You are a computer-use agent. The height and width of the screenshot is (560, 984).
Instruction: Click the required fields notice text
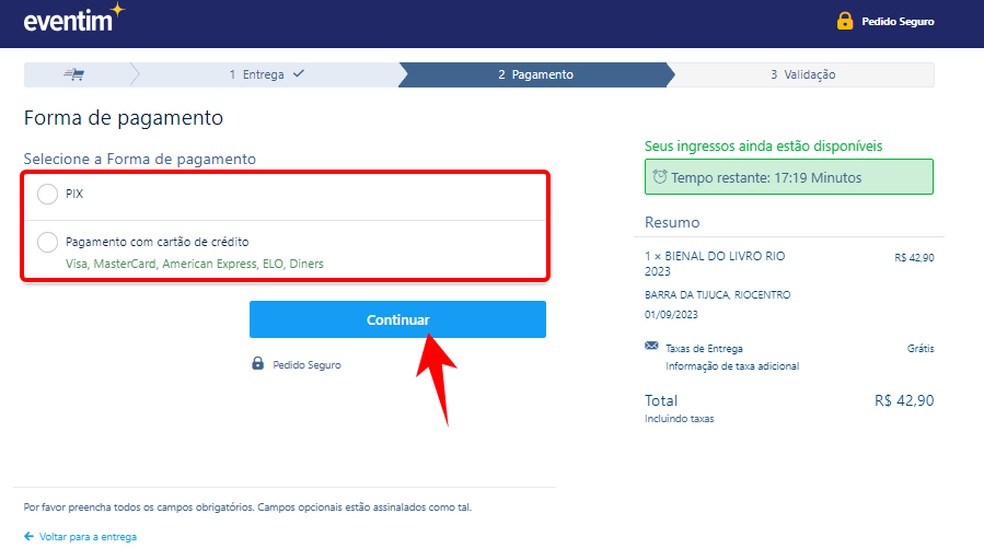pyautogui.click(x=248, y=507)
